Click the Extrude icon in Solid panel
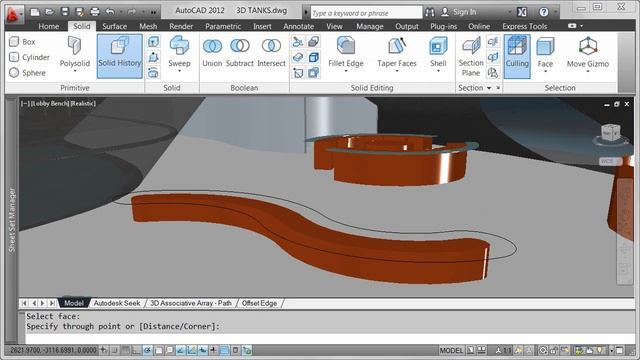The width and height of the screenshot is (640, 360). pyautogui.click(x=153, y=42)
